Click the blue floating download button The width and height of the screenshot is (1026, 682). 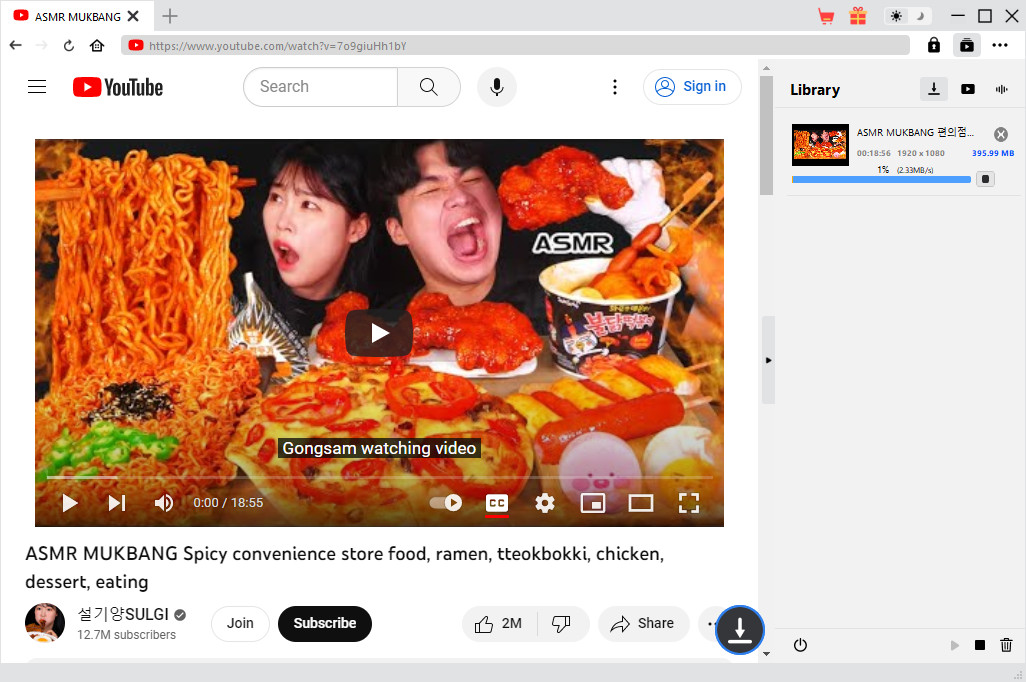tap(740, 630)
